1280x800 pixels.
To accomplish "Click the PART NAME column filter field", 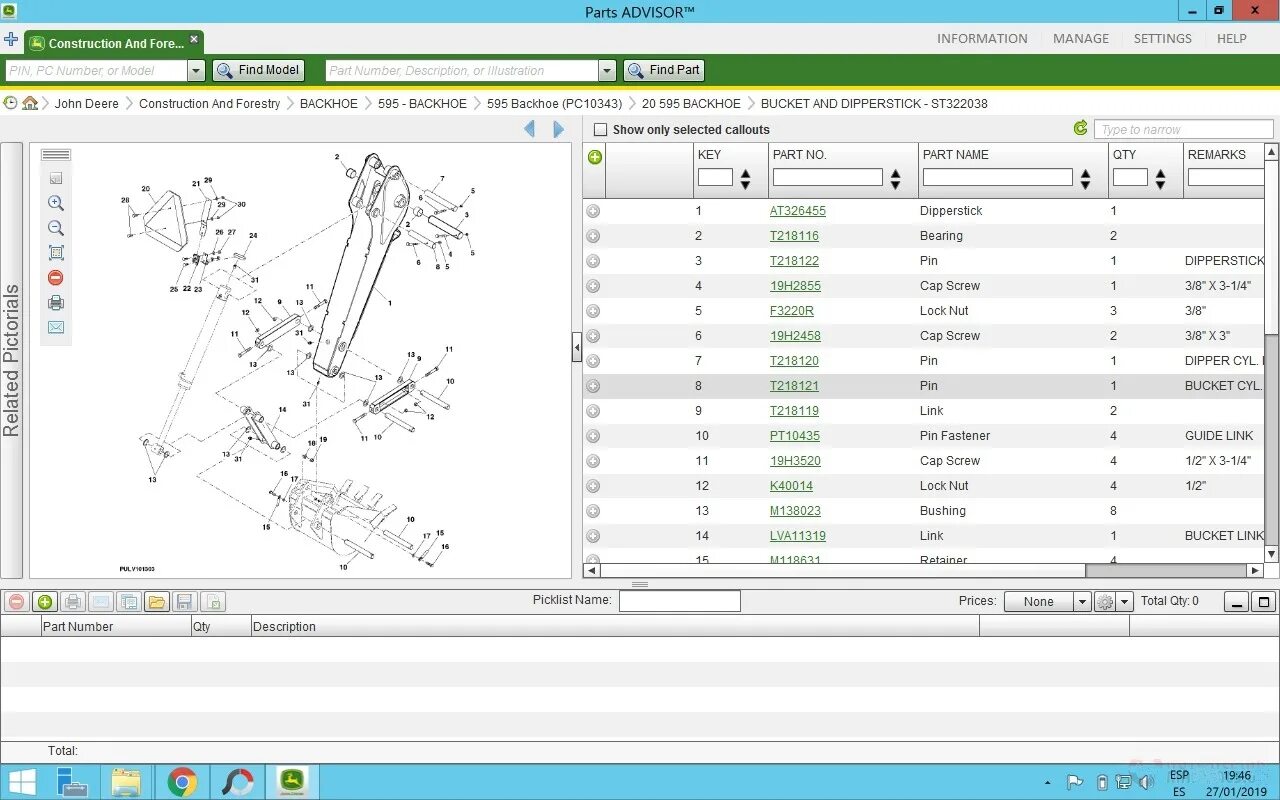I will (x=998, y=178).
